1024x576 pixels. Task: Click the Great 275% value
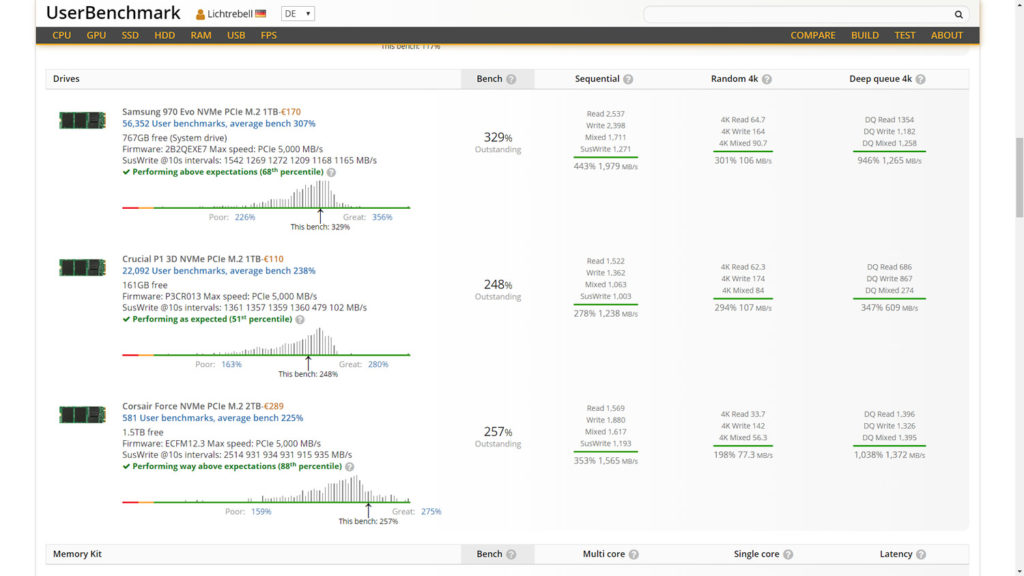point(431,511)
